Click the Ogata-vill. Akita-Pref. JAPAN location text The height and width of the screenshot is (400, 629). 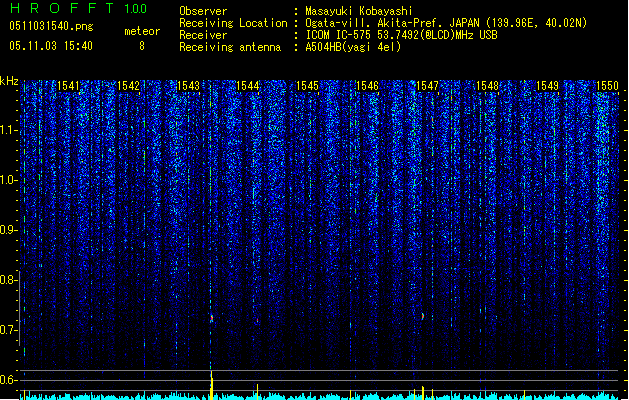click(446, 23)
